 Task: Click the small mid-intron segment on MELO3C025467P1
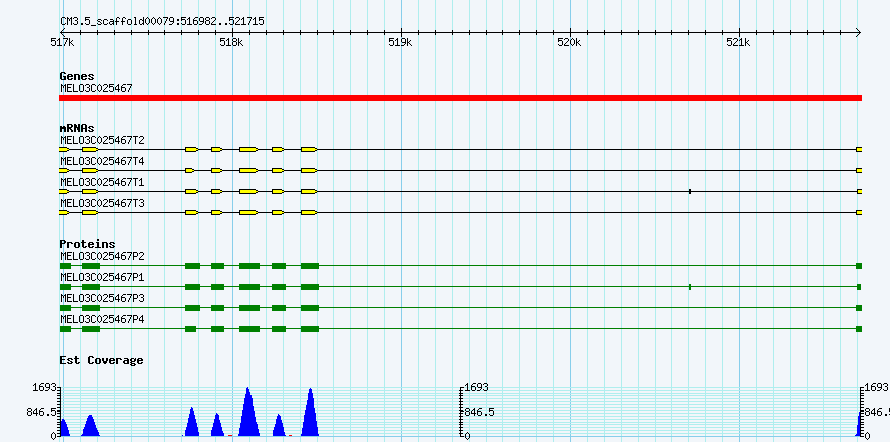tap(690, 287)
